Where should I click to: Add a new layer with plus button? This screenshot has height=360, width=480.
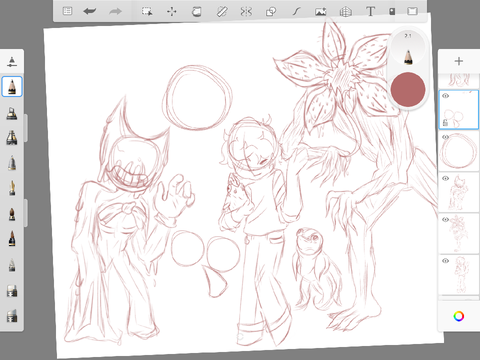[x=459, y=61]
